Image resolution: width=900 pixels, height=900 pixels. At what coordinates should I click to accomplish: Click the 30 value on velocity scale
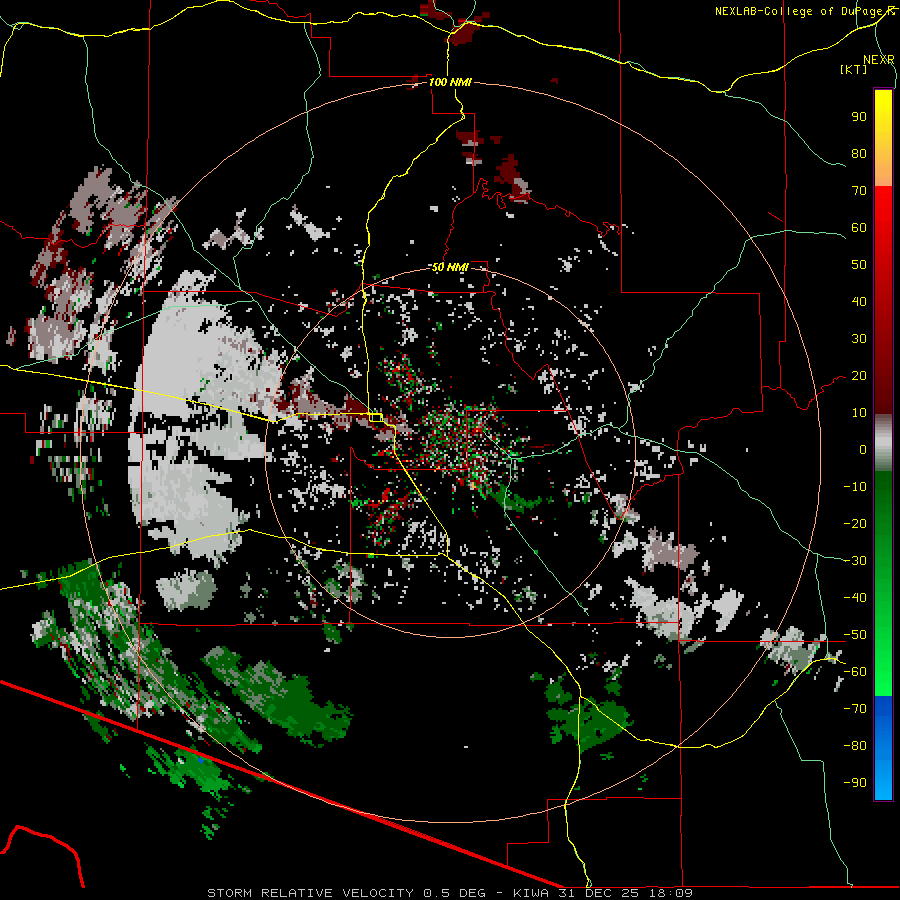pyautogui.click(x=859, y=339)
